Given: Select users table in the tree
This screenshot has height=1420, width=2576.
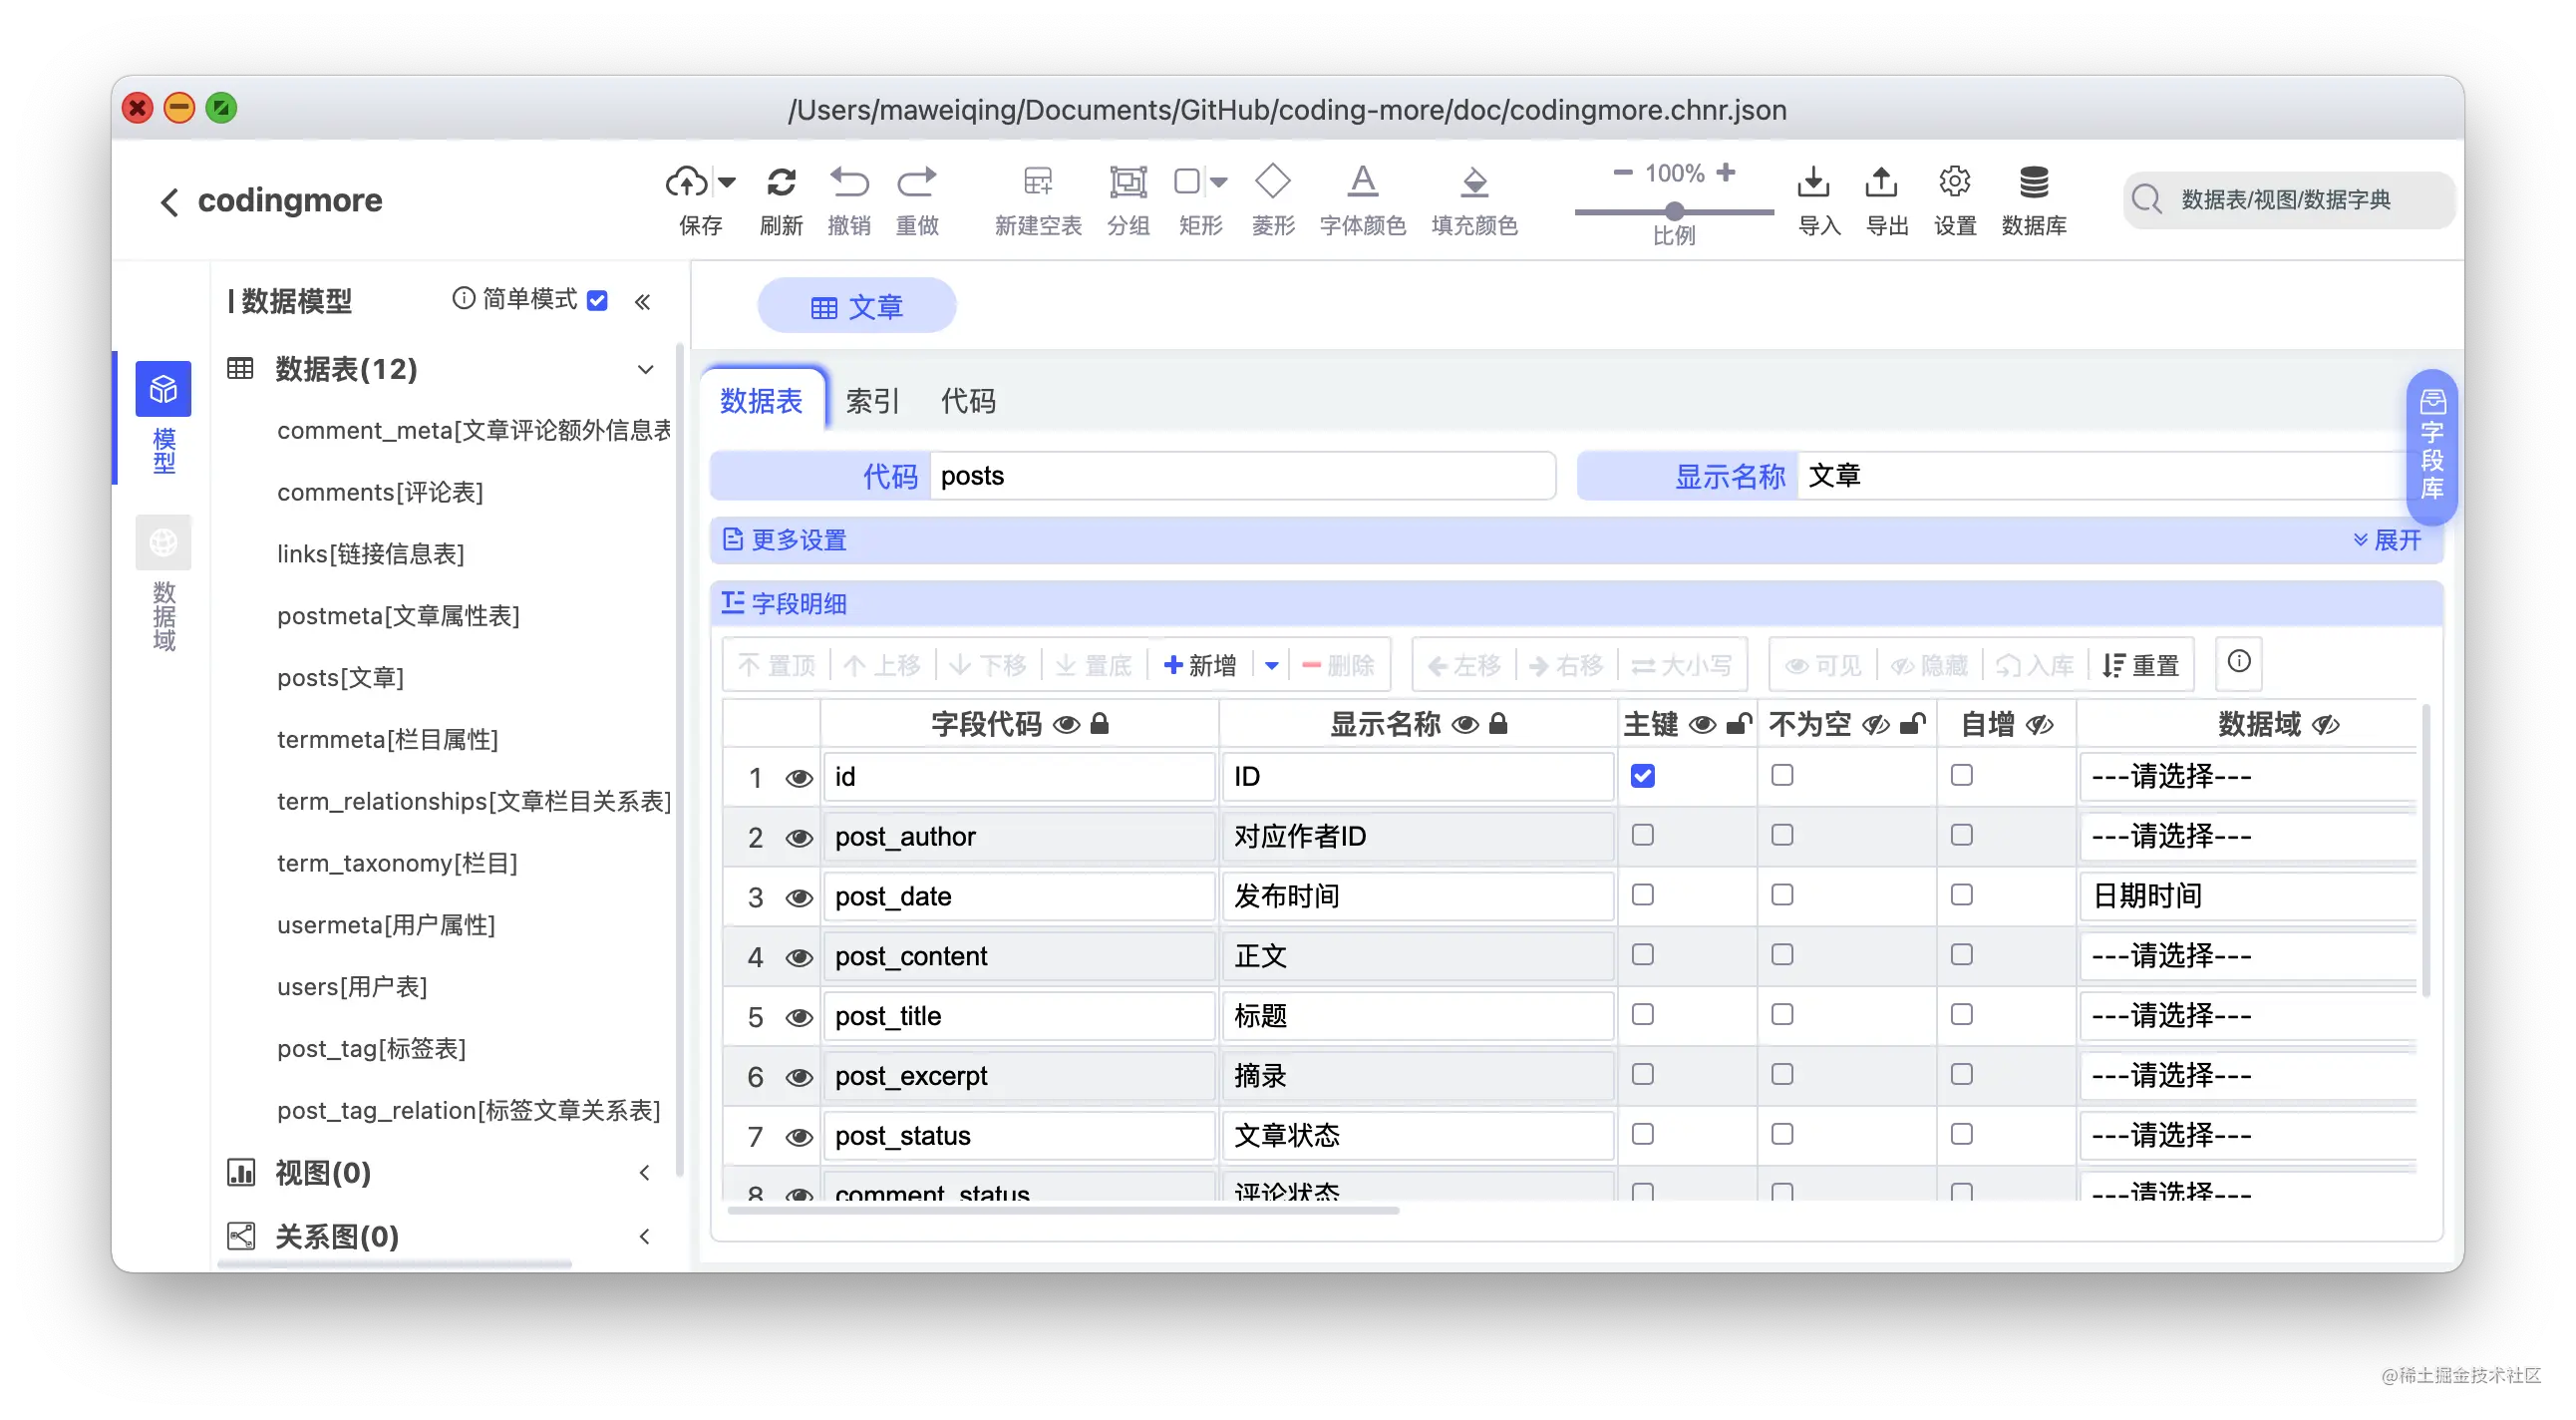Looking at the screenshot, I should tap(352, 987).
